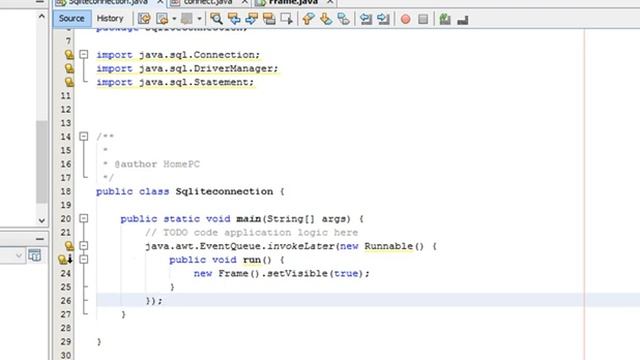Close the connect.java tab

244,2
